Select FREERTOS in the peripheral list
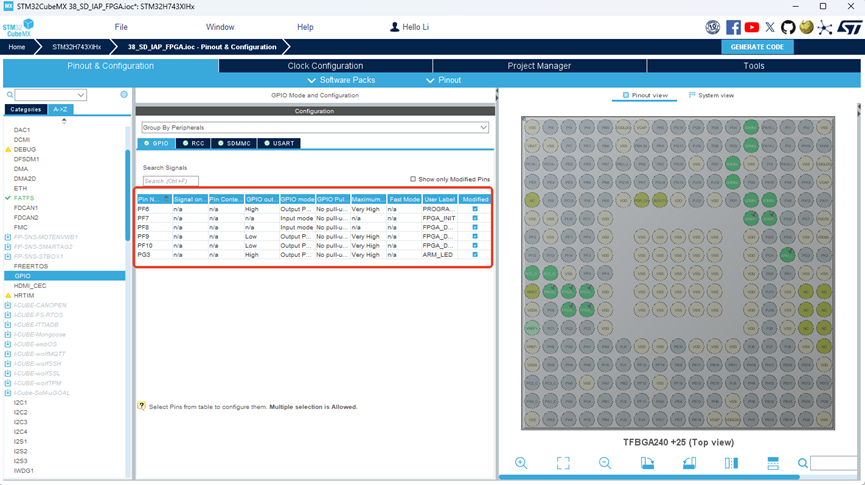865x485 pixels. click(31, 266)
